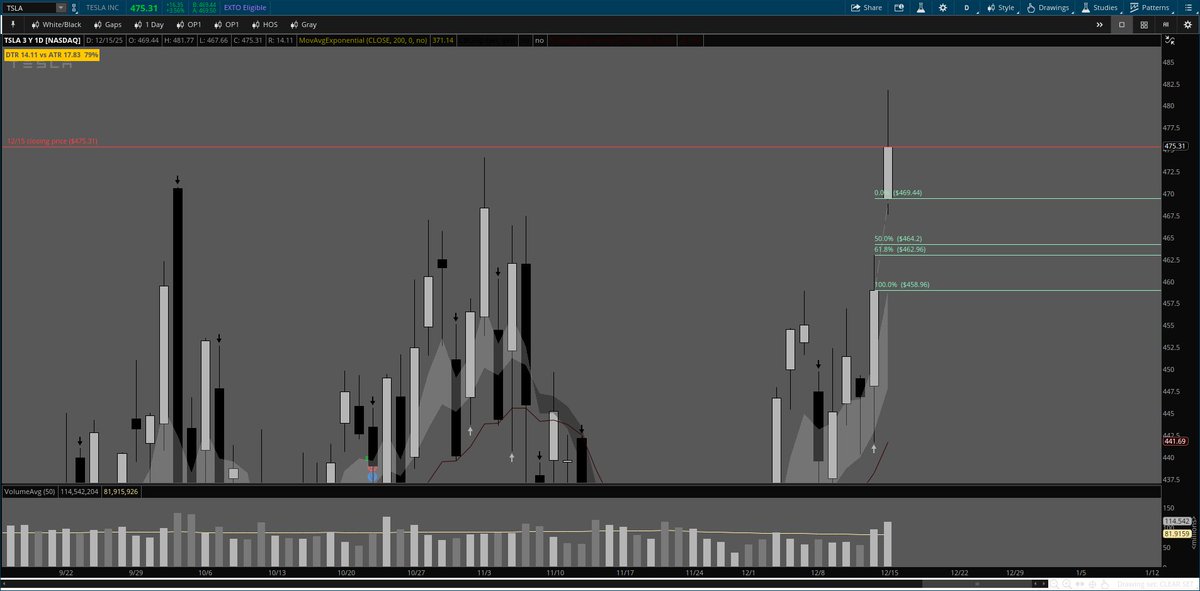Click the TESLA INC company name
The image size is (1200, 591).
click(x=104, y=7)
